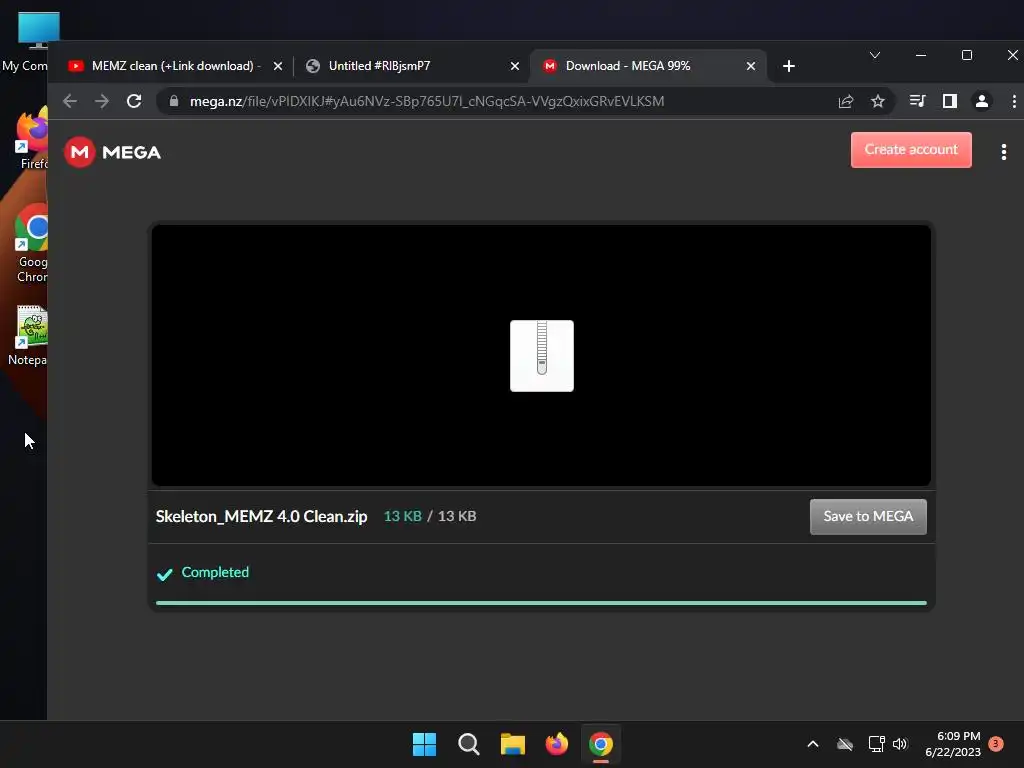
Task: Click OneDrive cloud tray icon
Action: (x=845, y=744)
